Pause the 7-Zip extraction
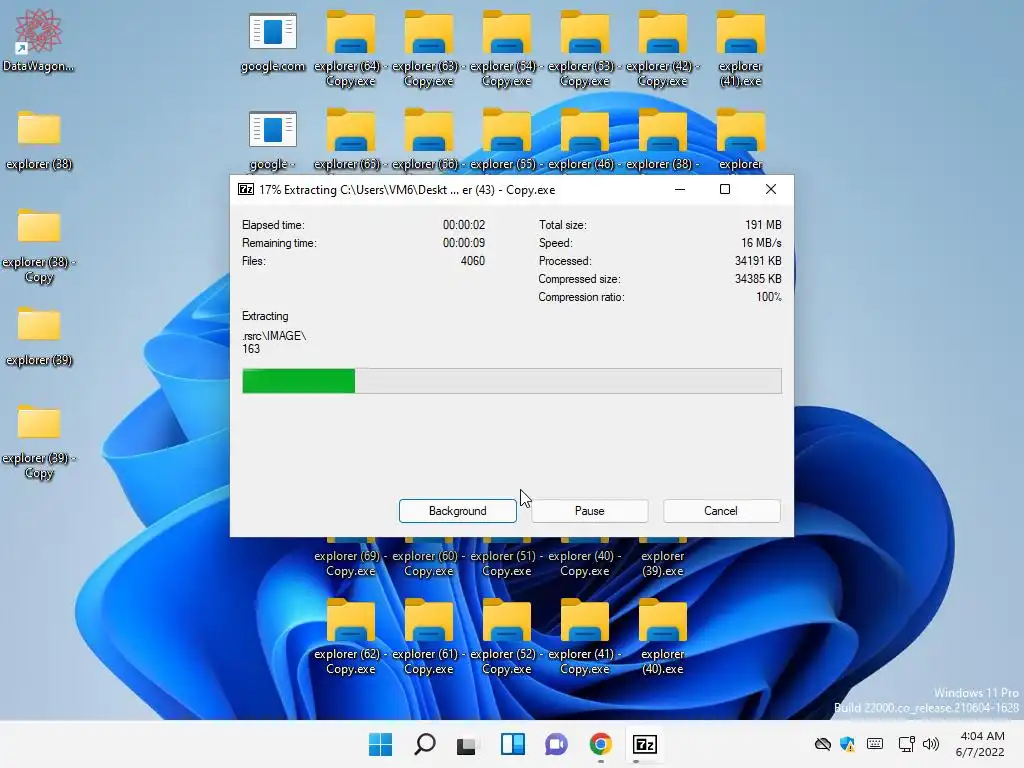Image resolution: width=1024 pixels, height=768 pixels. [590, 511]
